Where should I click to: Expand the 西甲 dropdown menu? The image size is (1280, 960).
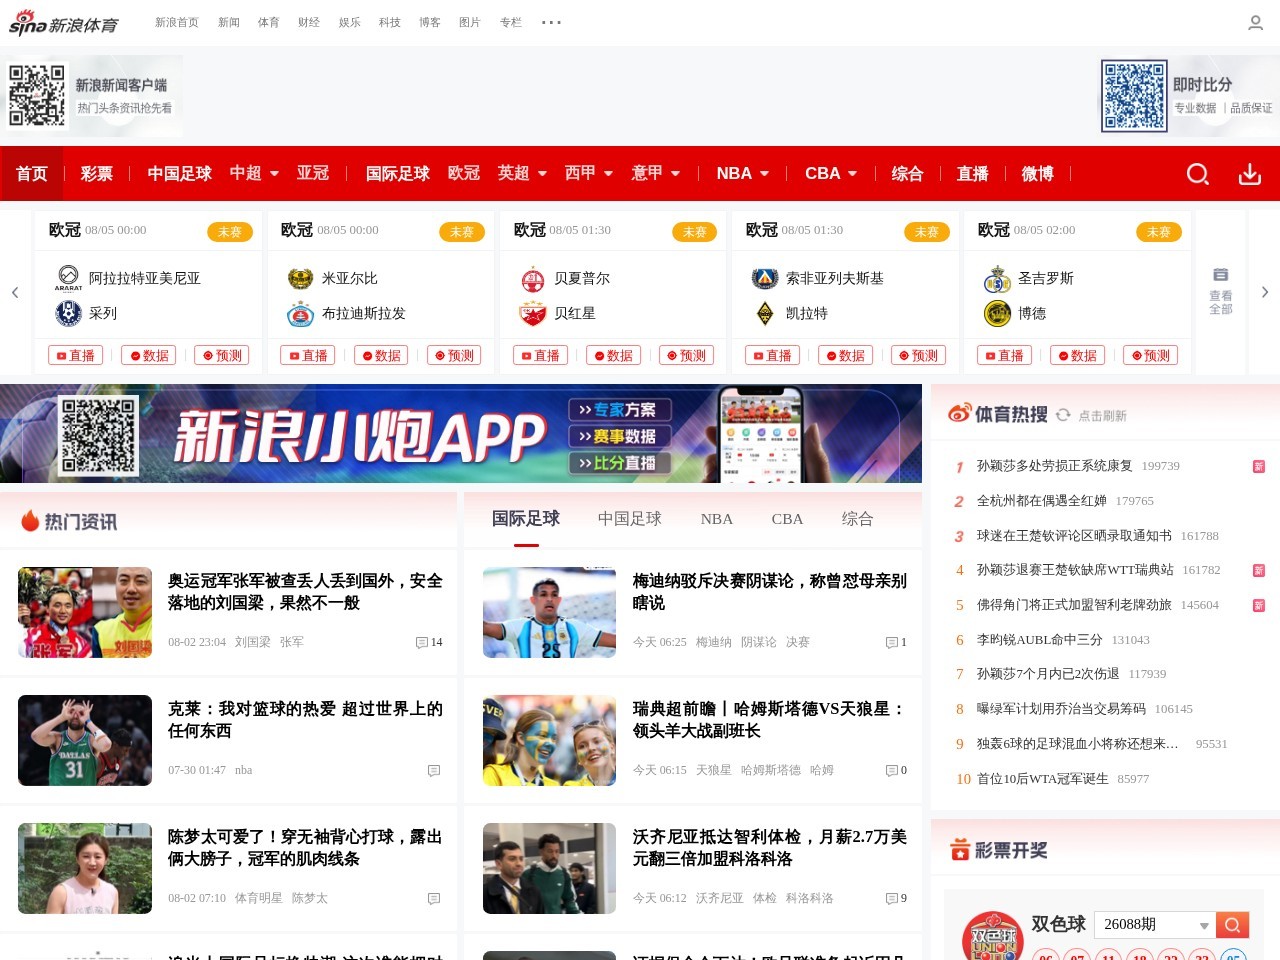pos(608,174)
